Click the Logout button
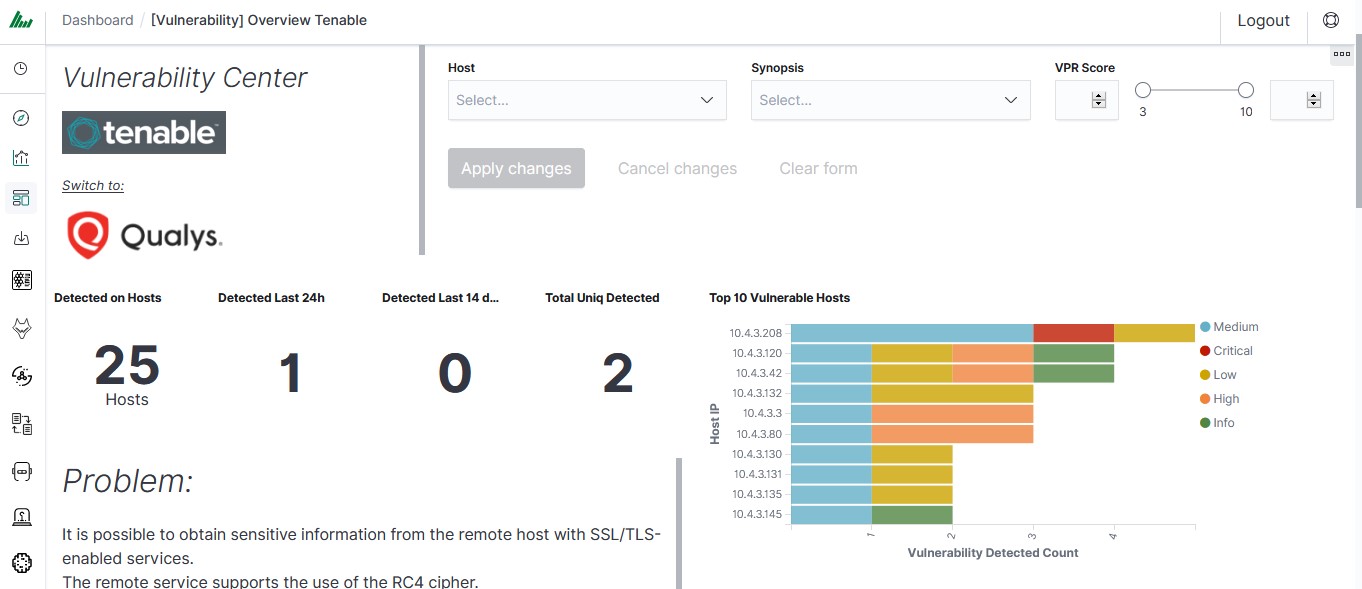 coord(1263,20)
